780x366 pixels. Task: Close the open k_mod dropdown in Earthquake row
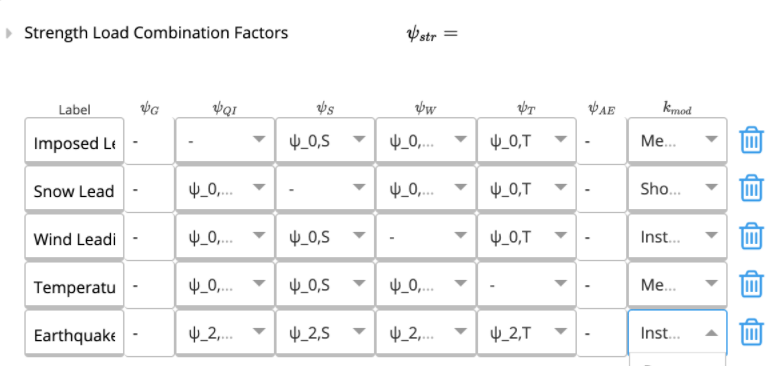point(677,332)
